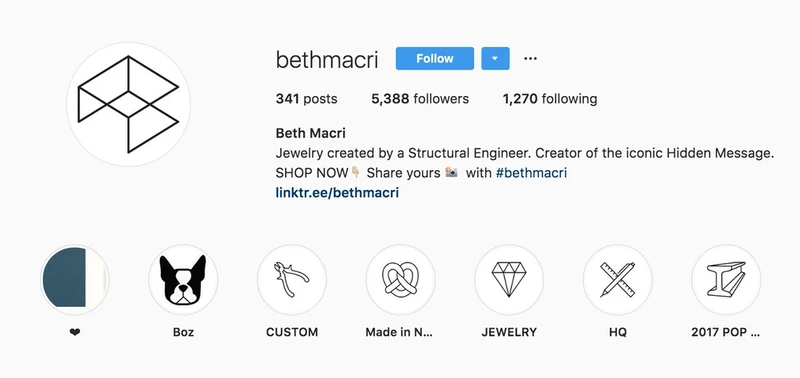This screenshot has height=378, width=800.
Task: Open the Boz dog highlight icon
Action: click(x=183, y=280)
